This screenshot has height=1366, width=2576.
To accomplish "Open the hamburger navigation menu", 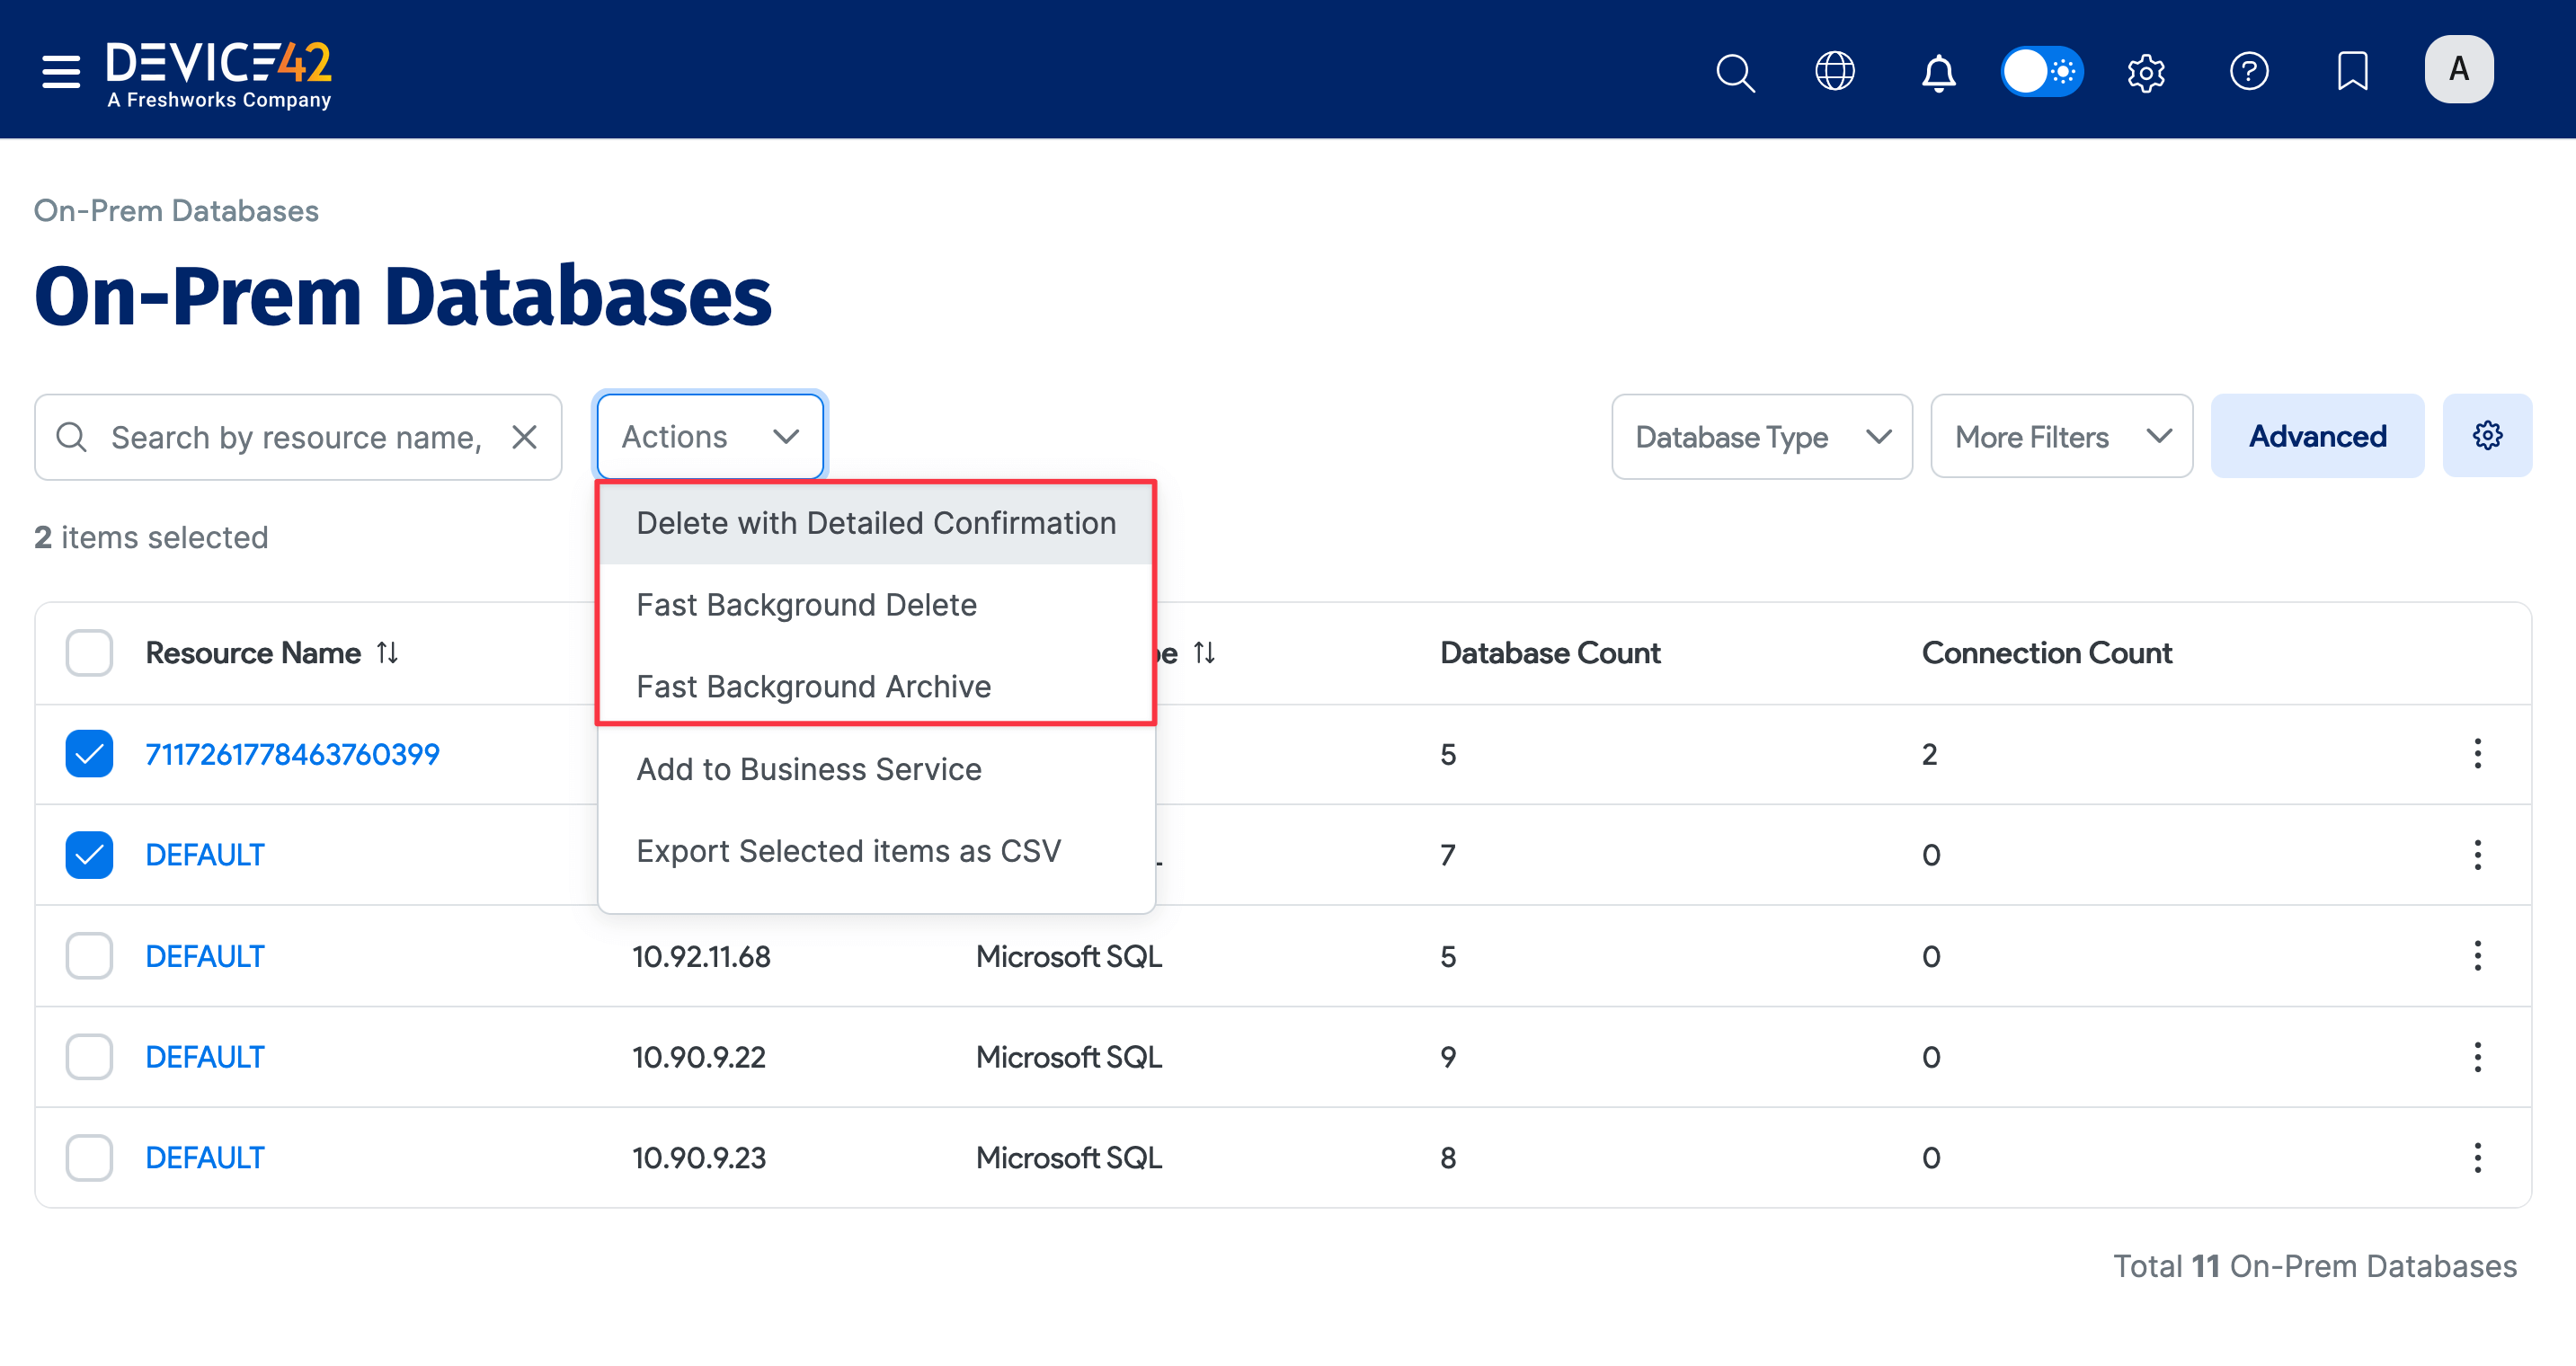I will (59, 72).
